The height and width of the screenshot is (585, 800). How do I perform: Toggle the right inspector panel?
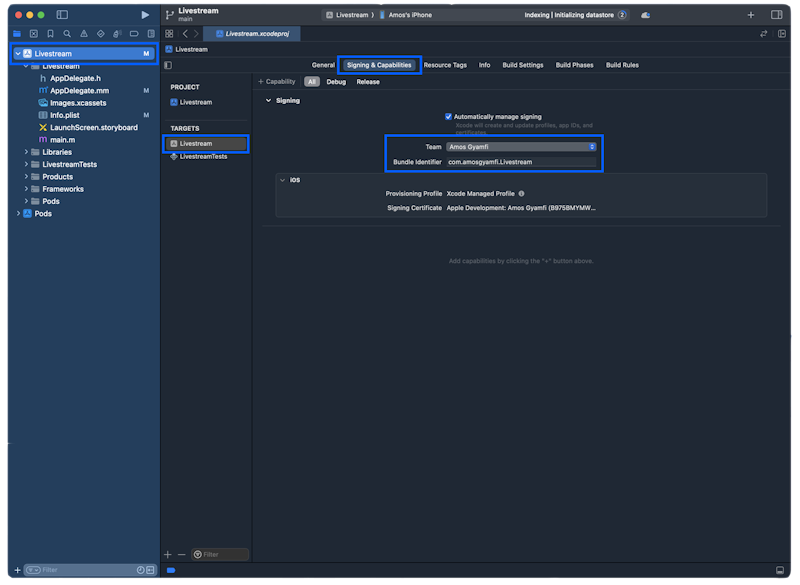point(777,15)
